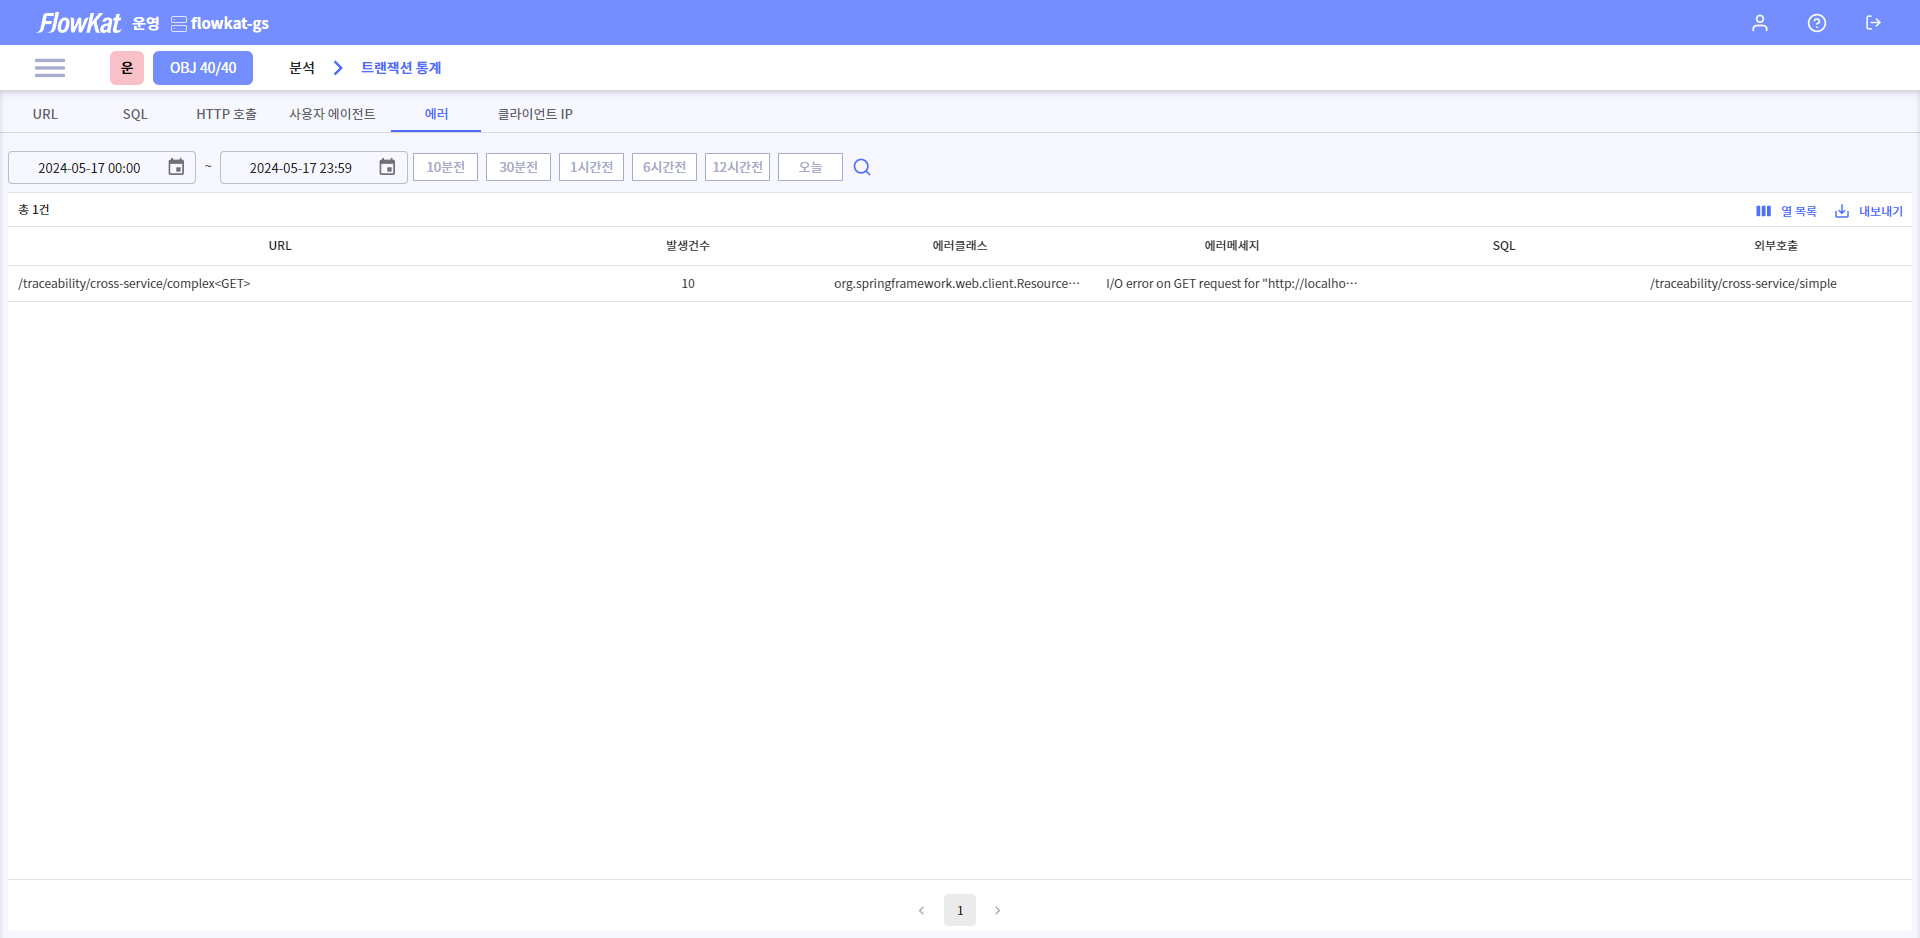Set range to 10분전
The image size is (1920, 938).
[x=445, y=167]
